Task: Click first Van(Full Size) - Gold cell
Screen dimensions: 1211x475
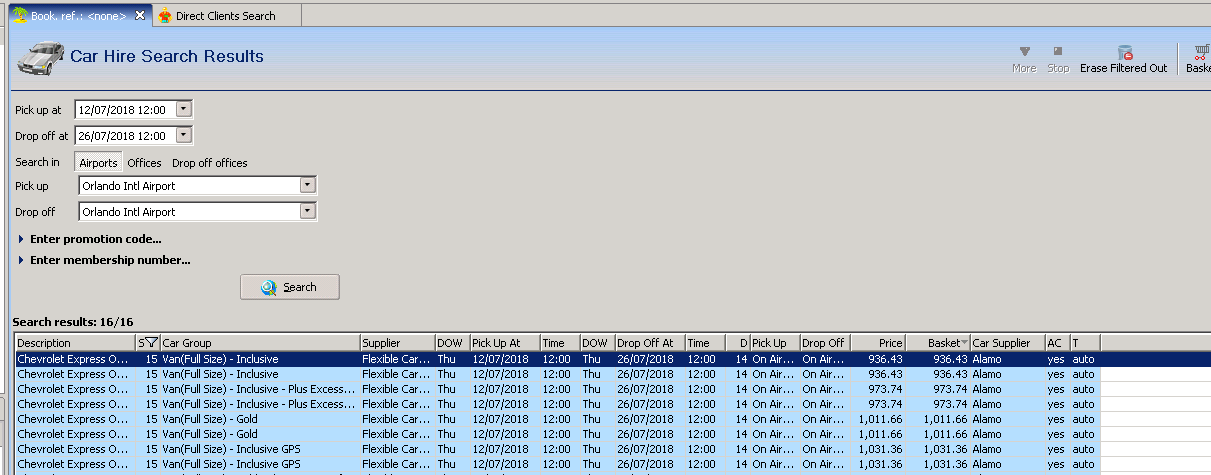Action: (x=260, y=419)
